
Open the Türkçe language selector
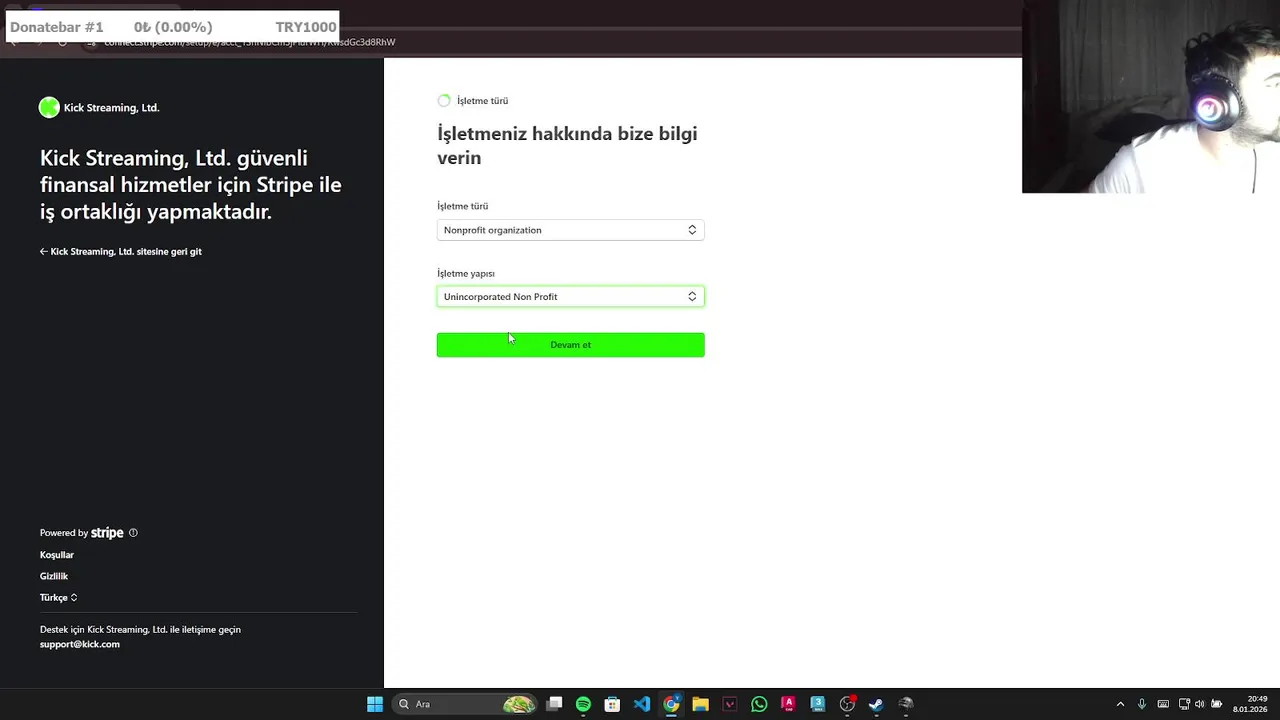coord(58,598)
